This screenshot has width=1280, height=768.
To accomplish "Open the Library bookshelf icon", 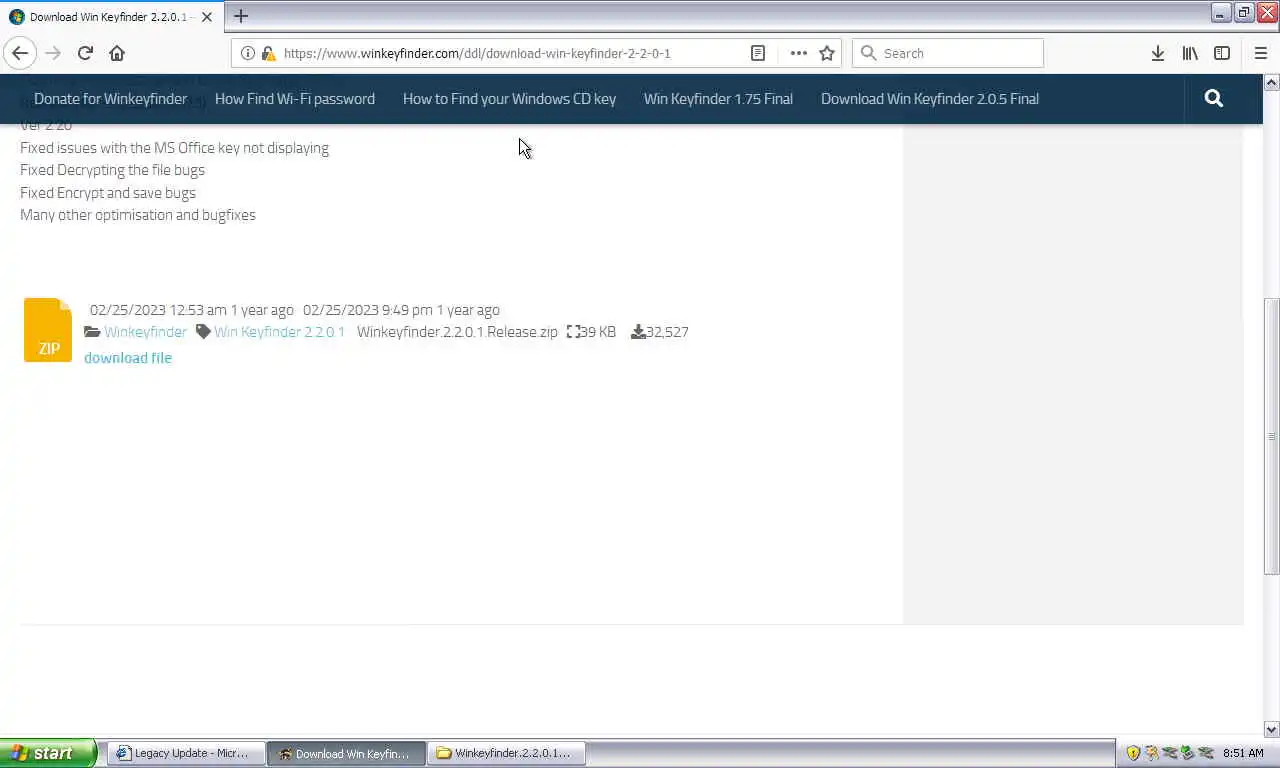I will (x=1190, y=53).
